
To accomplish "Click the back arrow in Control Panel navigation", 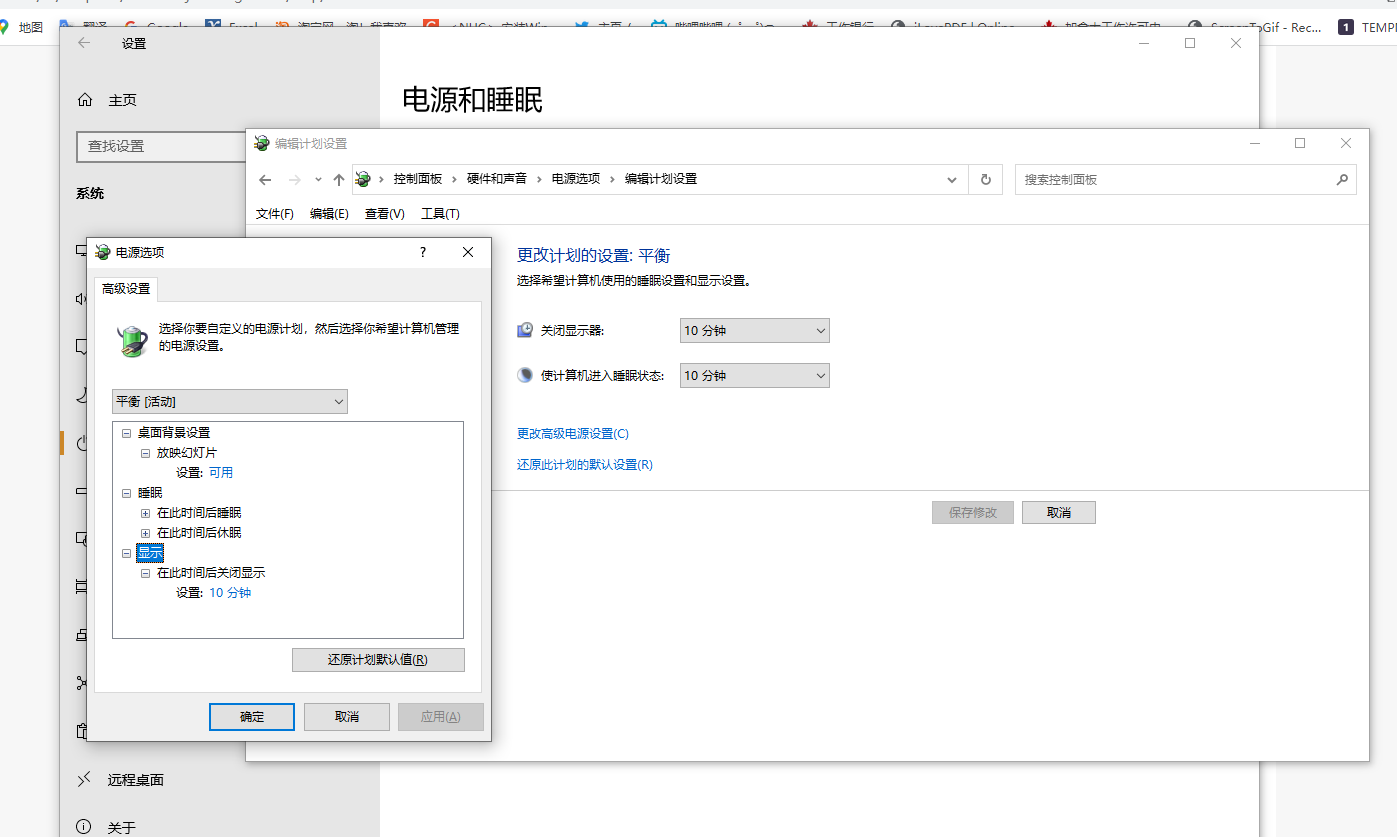I will (x=265, y=180).
